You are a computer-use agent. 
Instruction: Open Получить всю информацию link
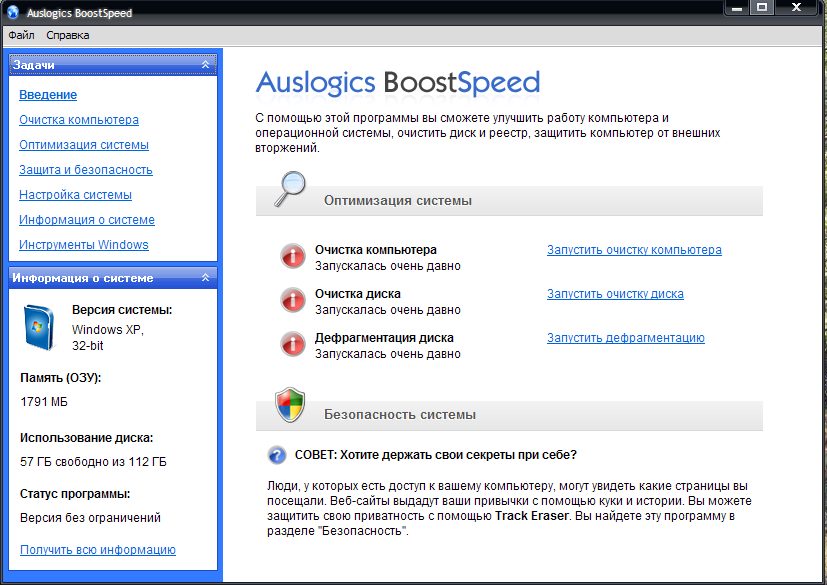point(98,550)
